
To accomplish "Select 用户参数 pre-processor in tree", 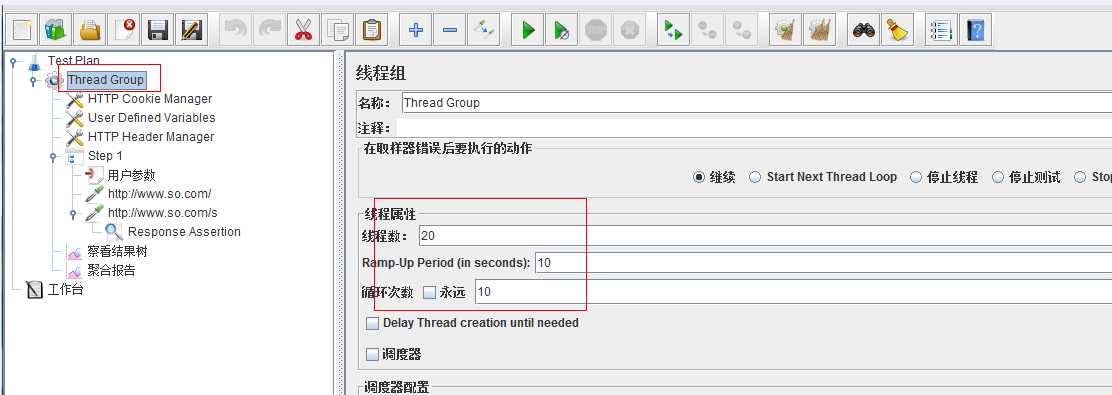I will click(131, 175).
